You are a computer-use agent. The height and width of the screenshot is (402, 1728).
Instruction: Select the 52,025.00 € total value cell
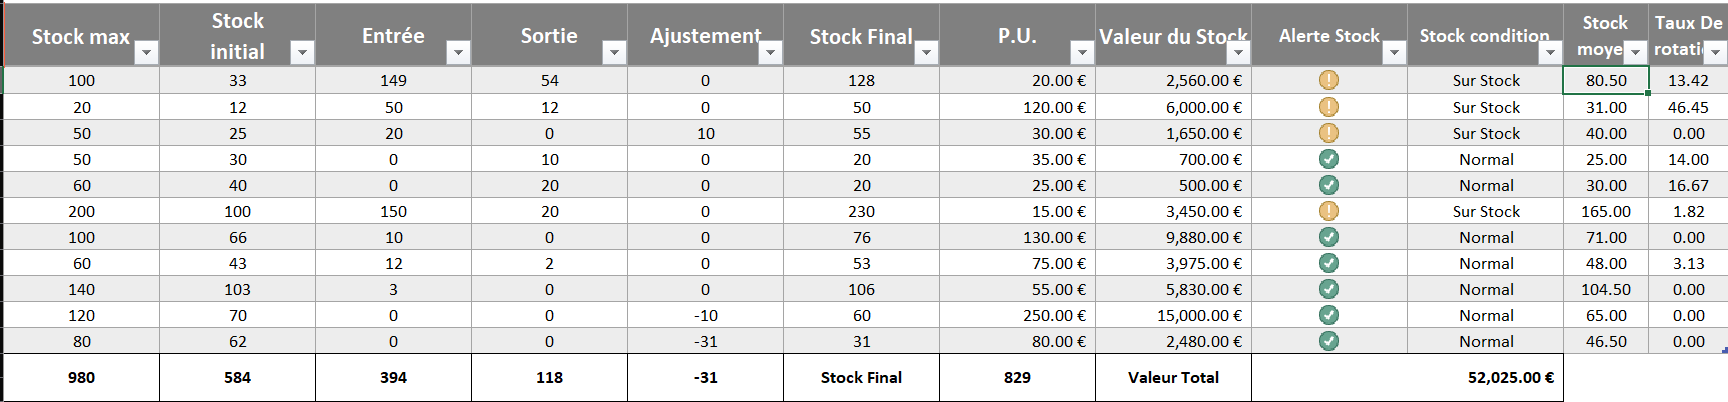(1407, 378)
